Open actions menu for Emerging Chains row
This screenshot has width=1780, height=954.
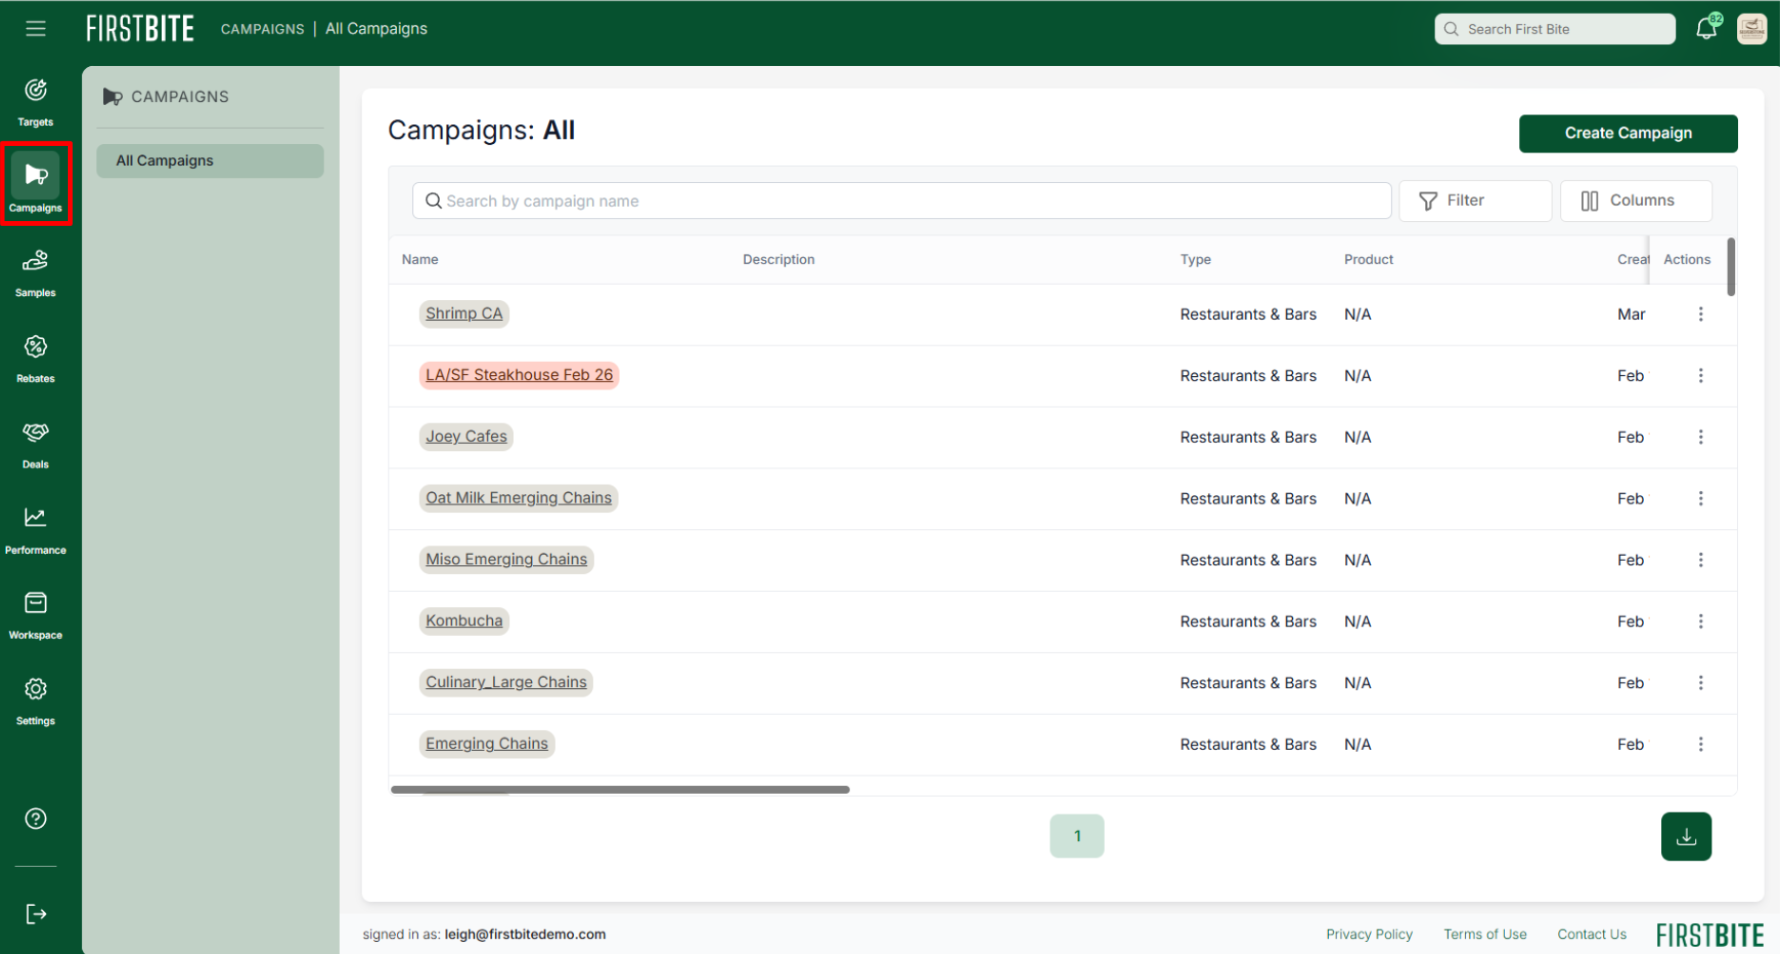click(1700, 744)
